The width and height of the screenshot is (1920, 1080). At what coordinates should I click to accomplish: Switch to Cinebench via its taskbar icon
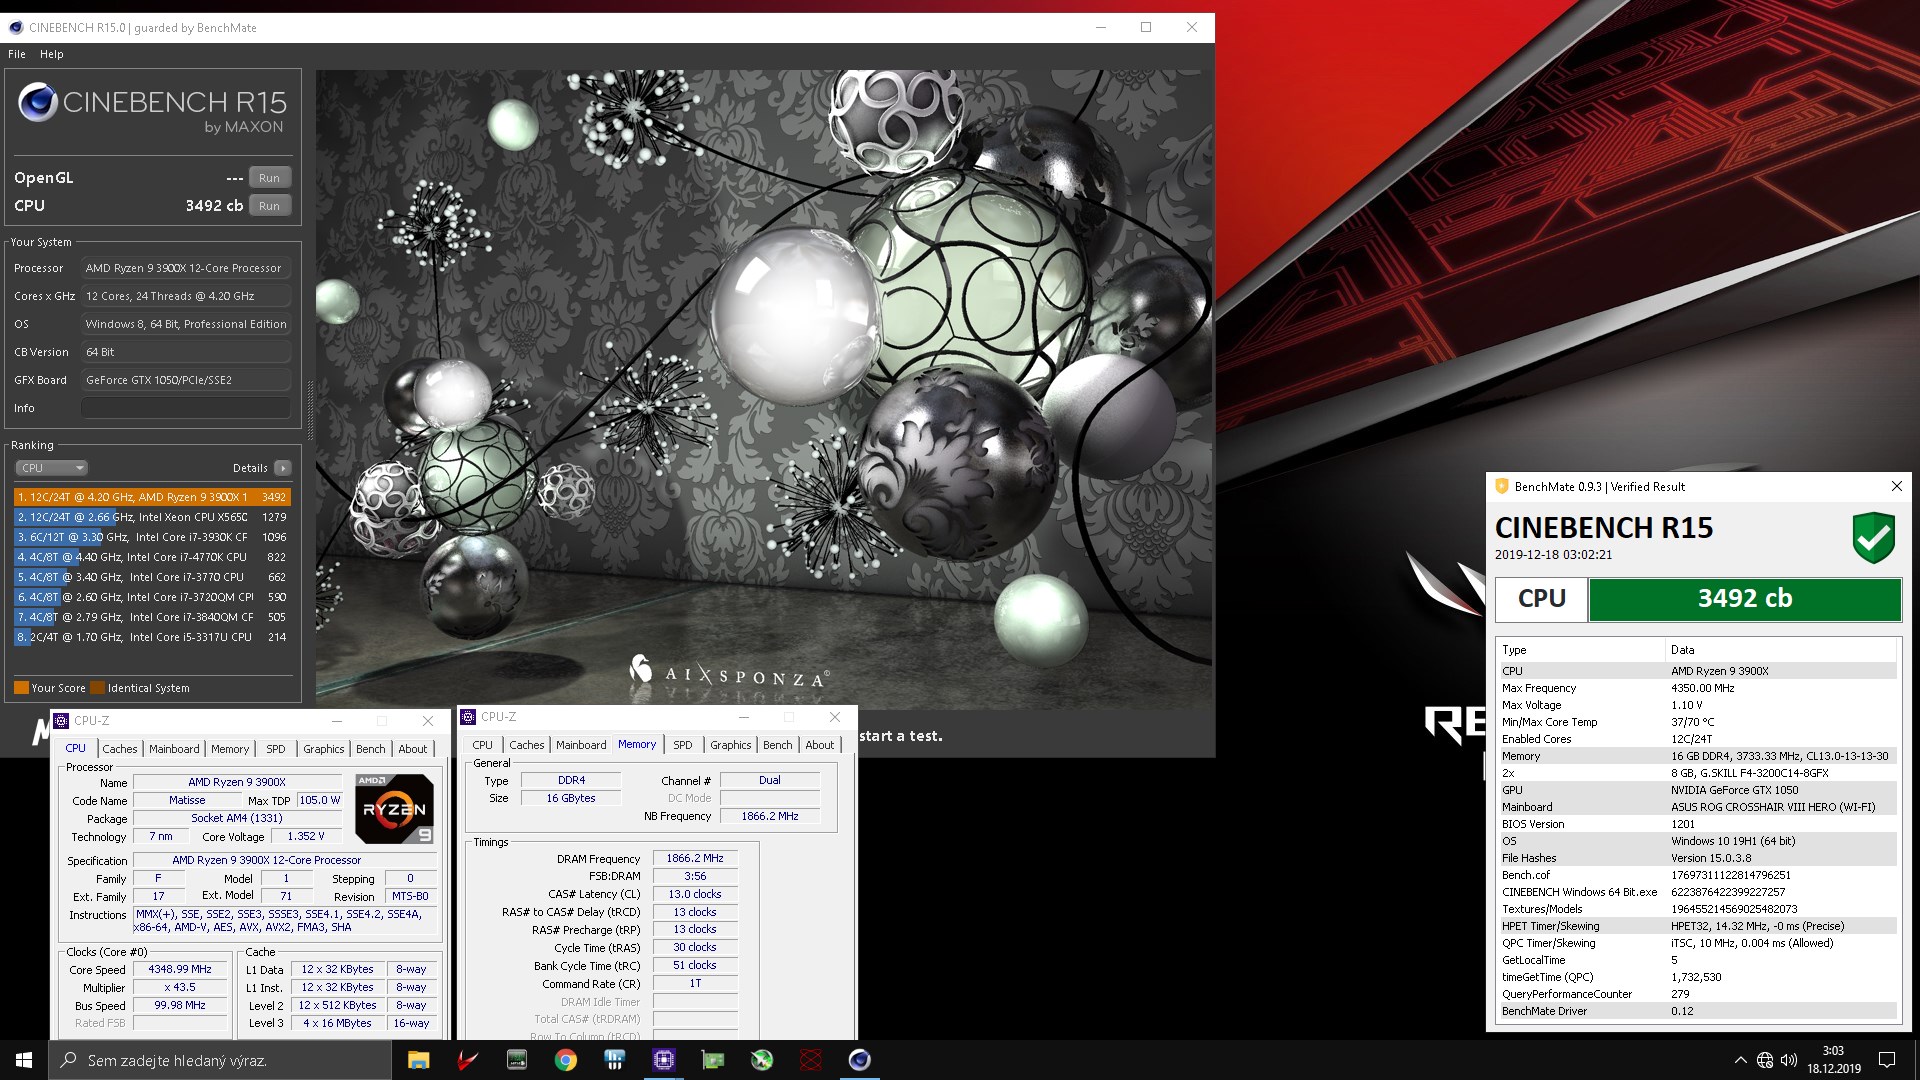click(x=860, y=1060)
